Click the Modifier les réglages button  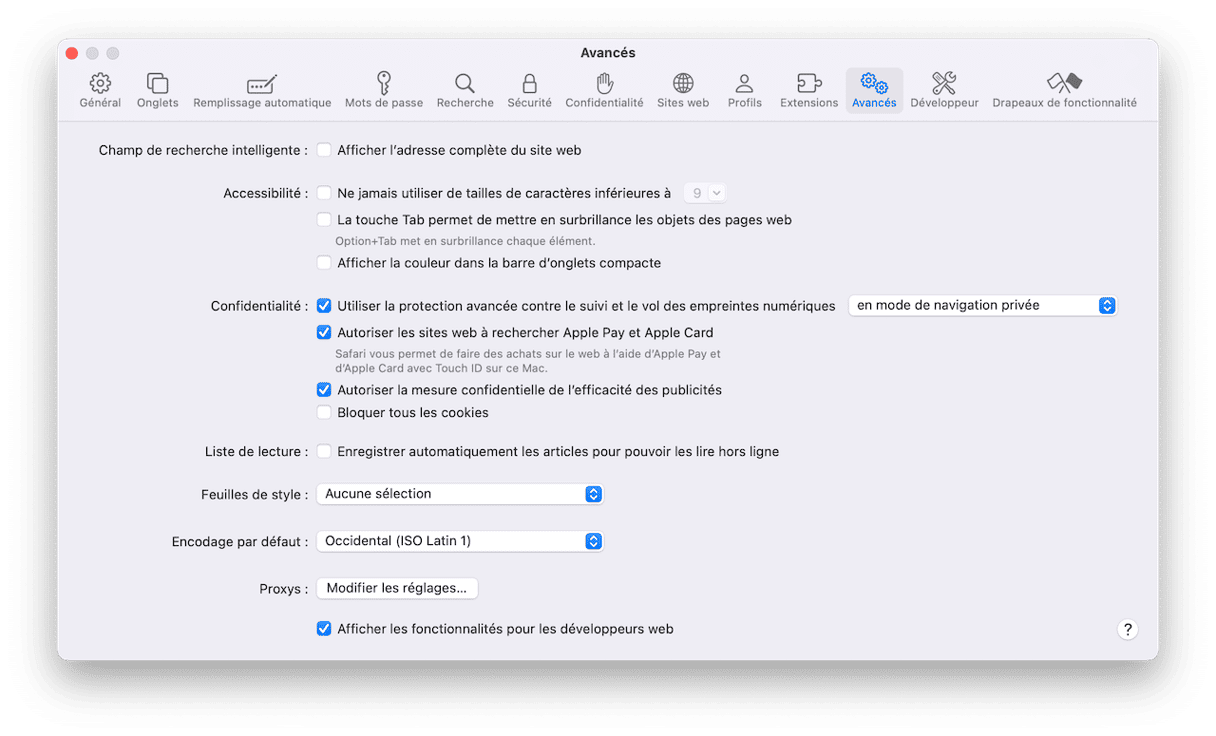(x=397, y=589)
